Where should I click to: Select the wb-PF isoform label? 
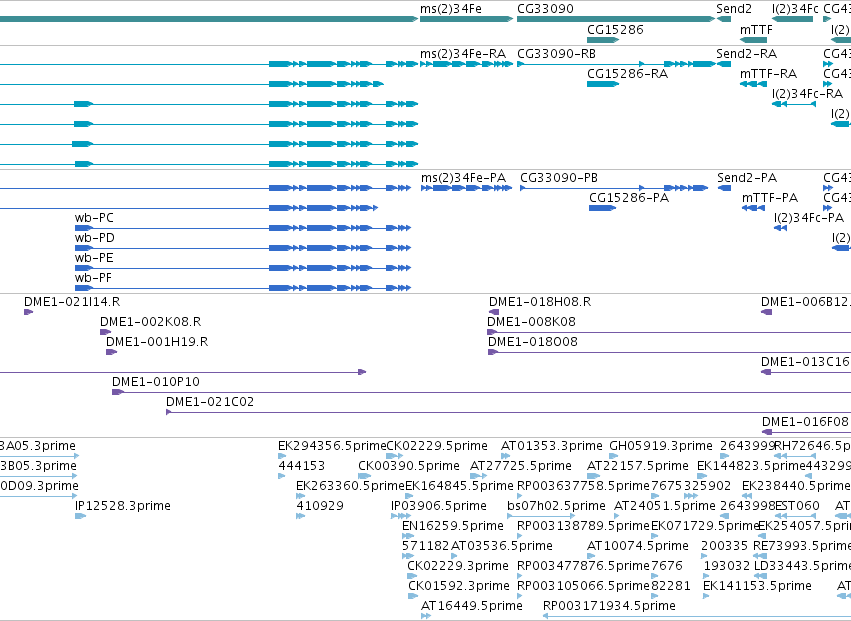(93, 278)
